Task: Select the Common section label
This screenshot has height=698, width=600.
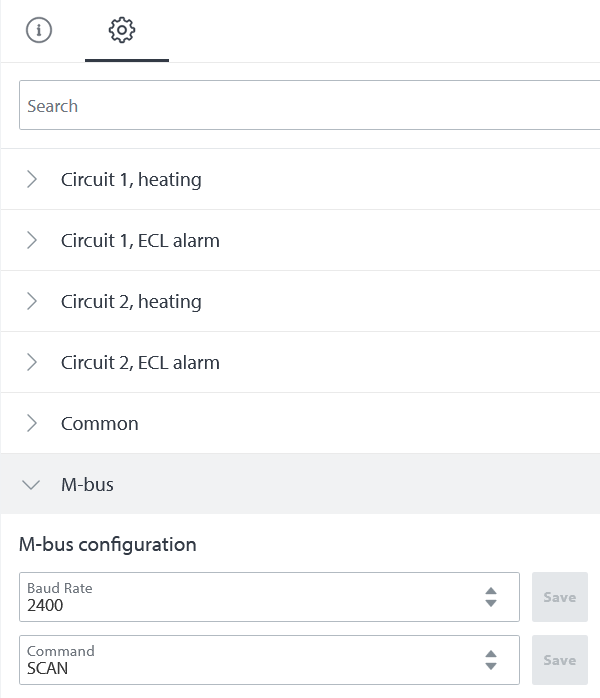Action: coord(100,423)
